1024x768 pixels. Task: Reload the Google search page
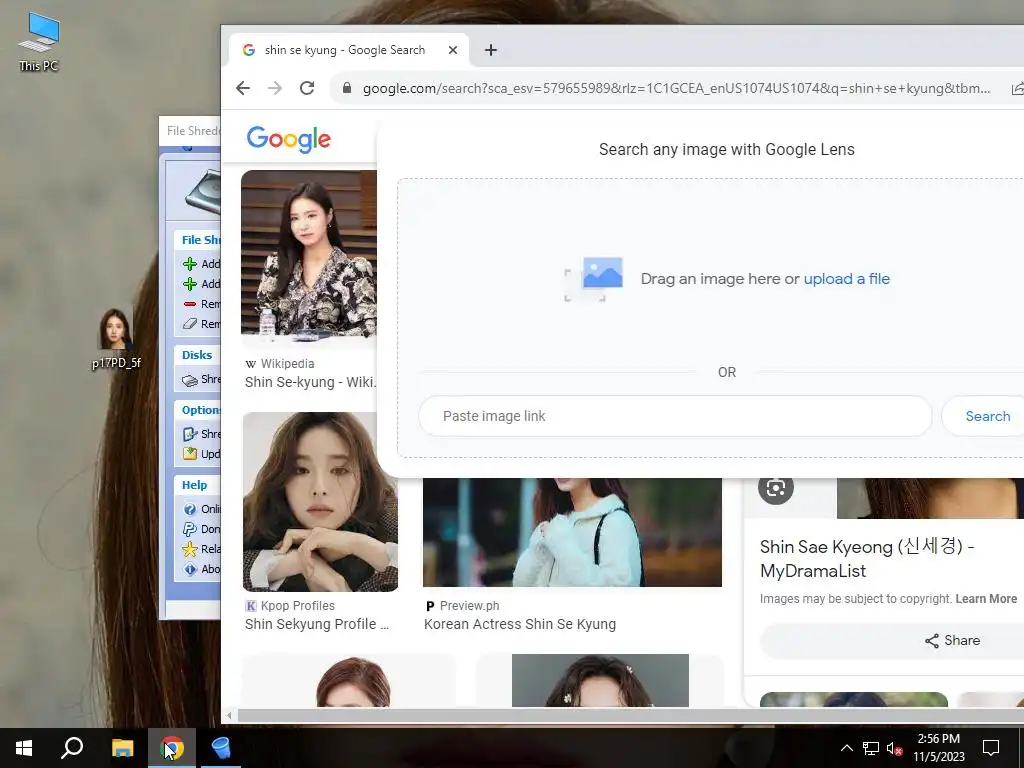[307, 88]
